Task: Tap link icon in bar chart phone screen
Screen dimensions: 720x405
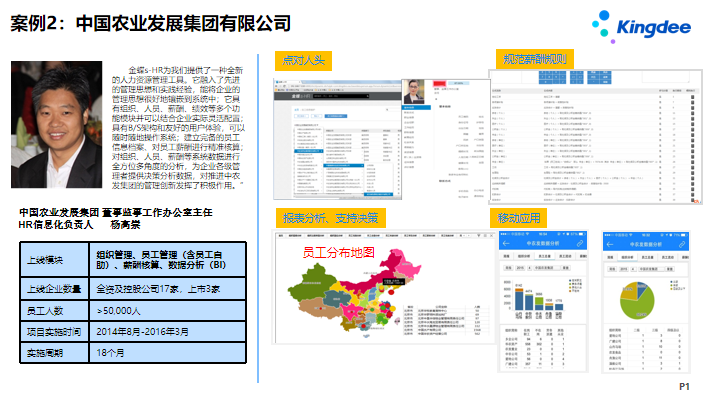Action: click(x=580, y=243)
